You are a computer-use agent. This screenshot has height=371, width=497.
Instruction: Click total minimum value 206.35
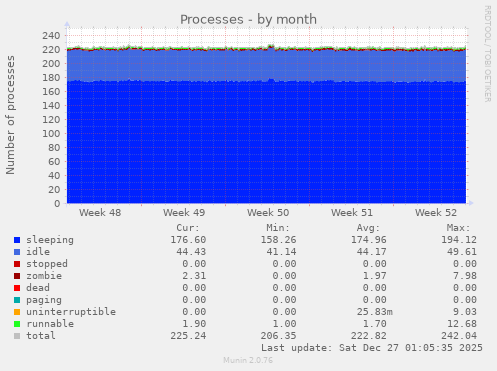click(x=278, y=336)
